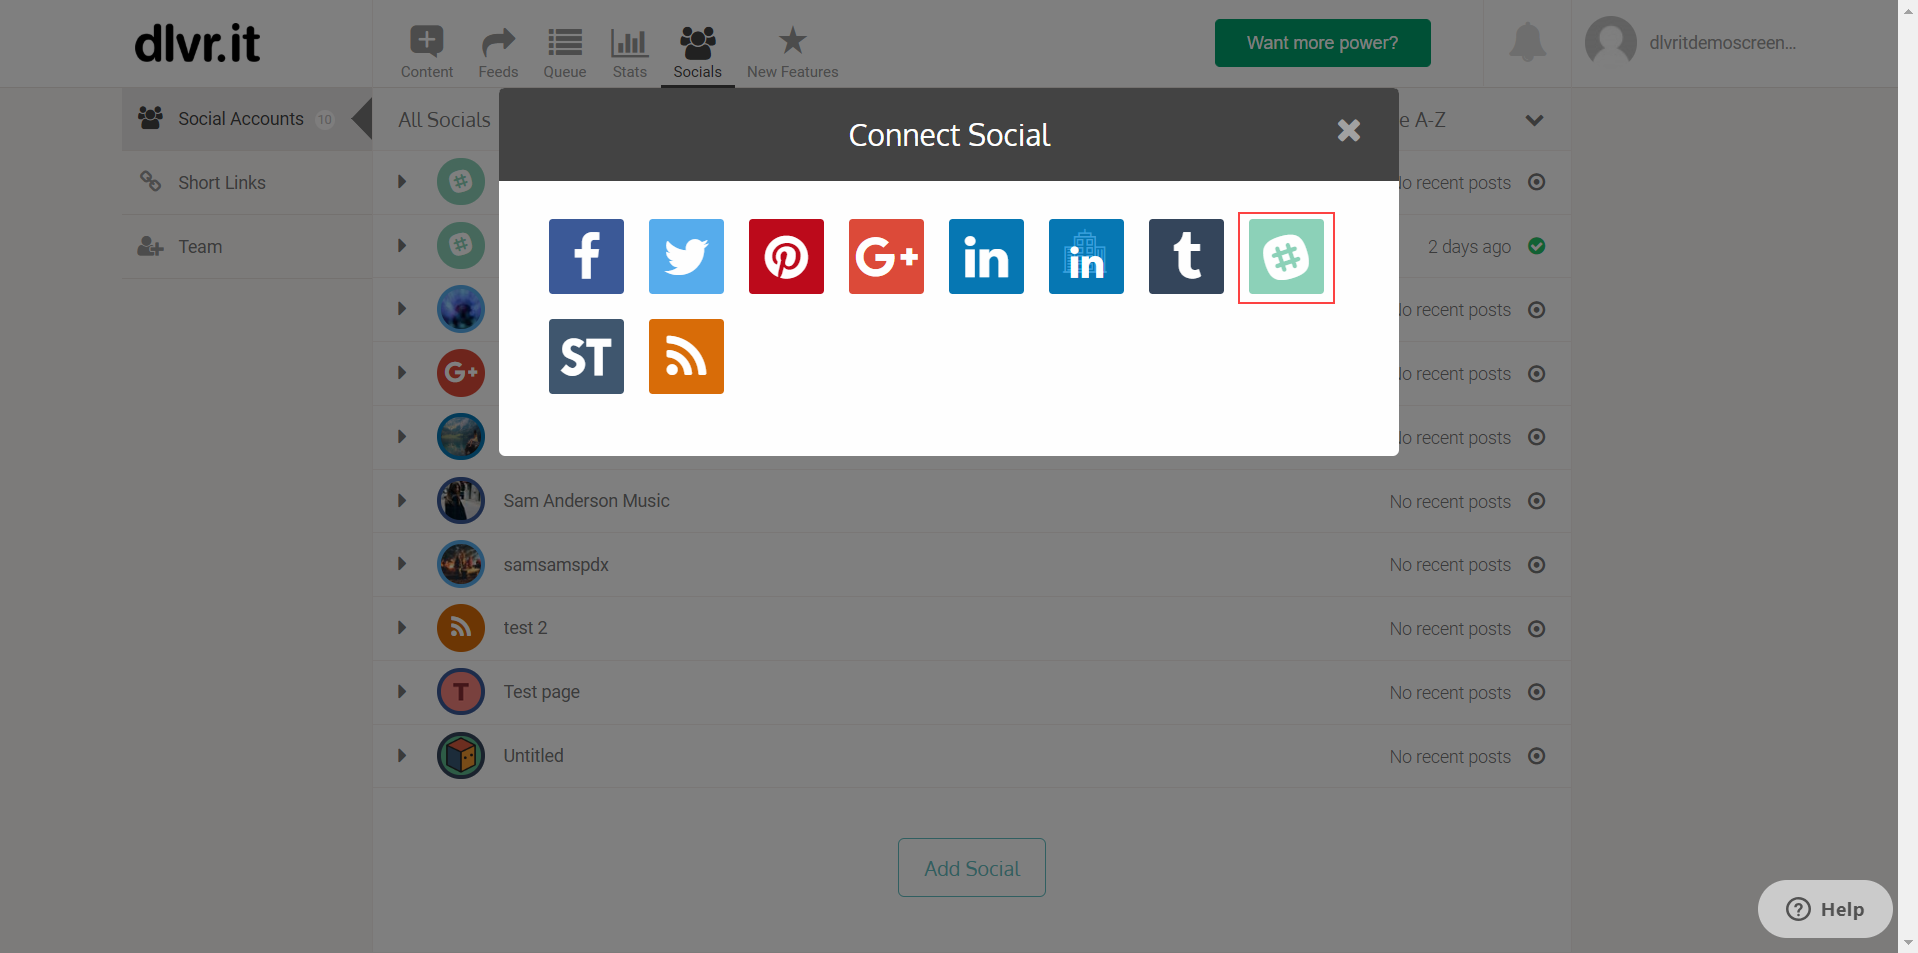Open notifications bell

1527,43
